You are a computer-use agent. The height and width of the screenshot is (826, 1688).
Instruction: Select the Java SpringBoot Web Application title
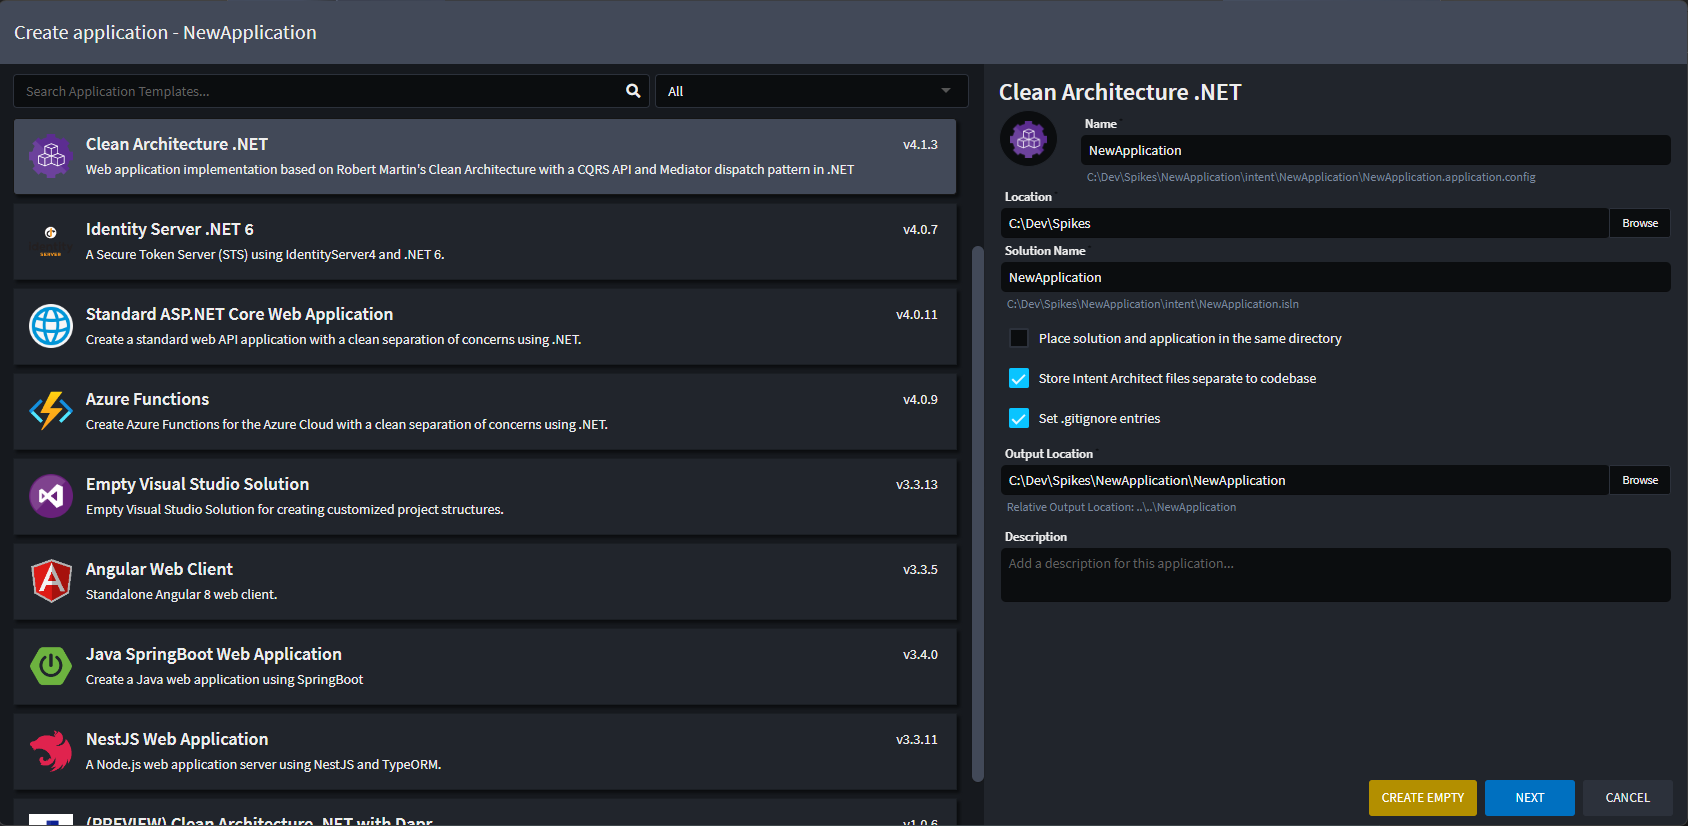(x=214, y=654)
